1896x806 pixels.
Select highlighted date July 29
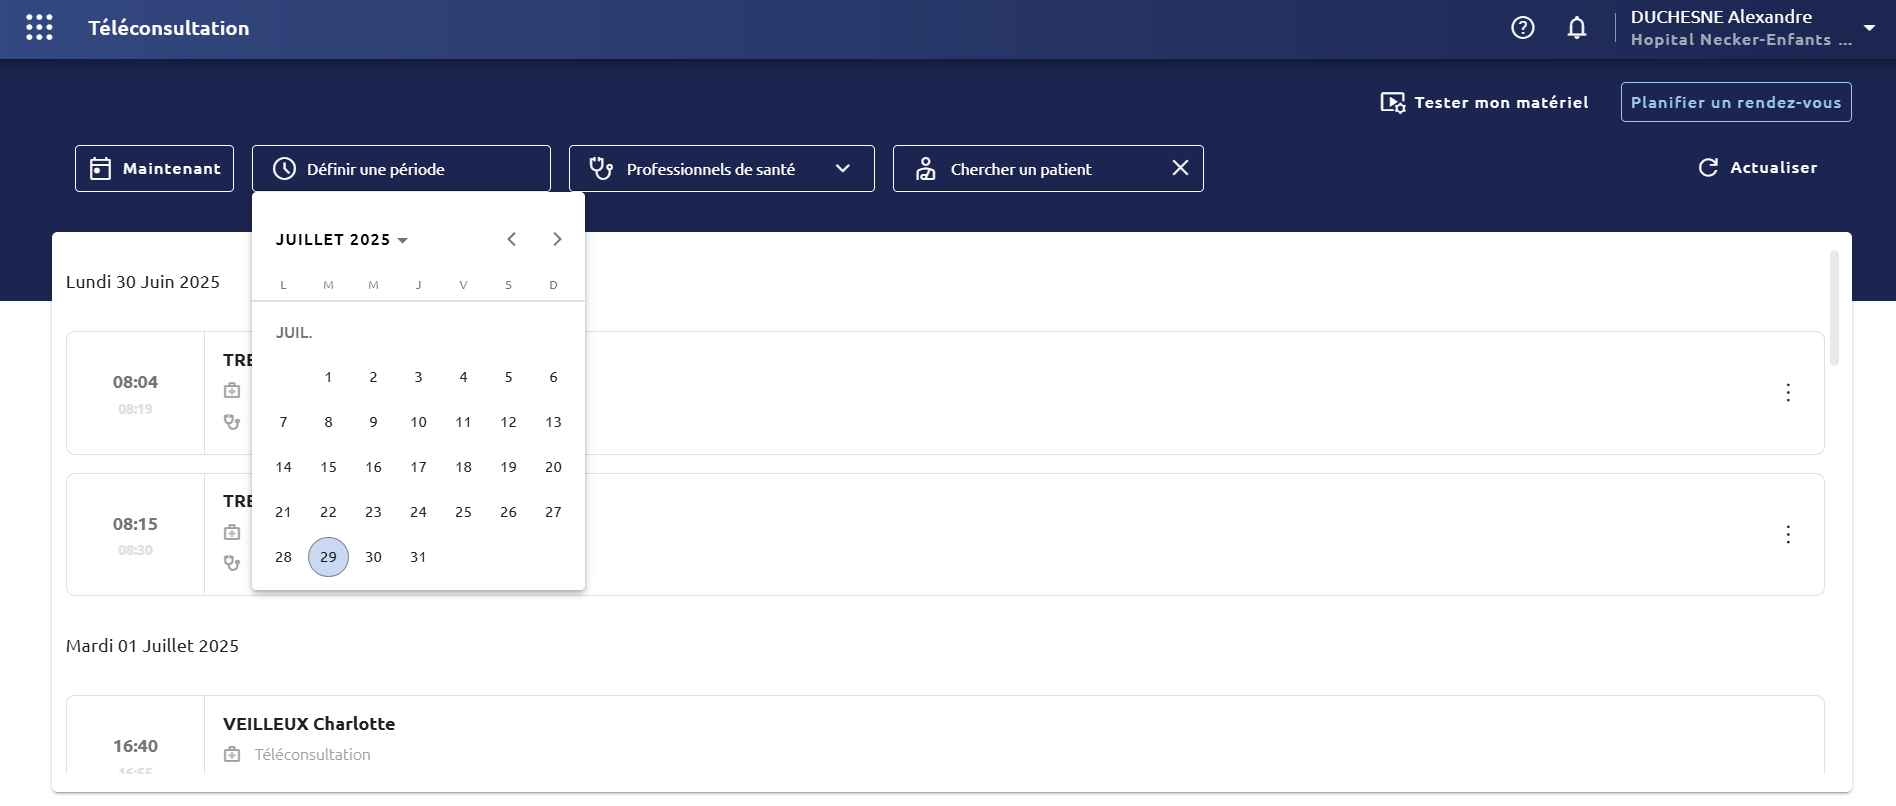(328, 557)
